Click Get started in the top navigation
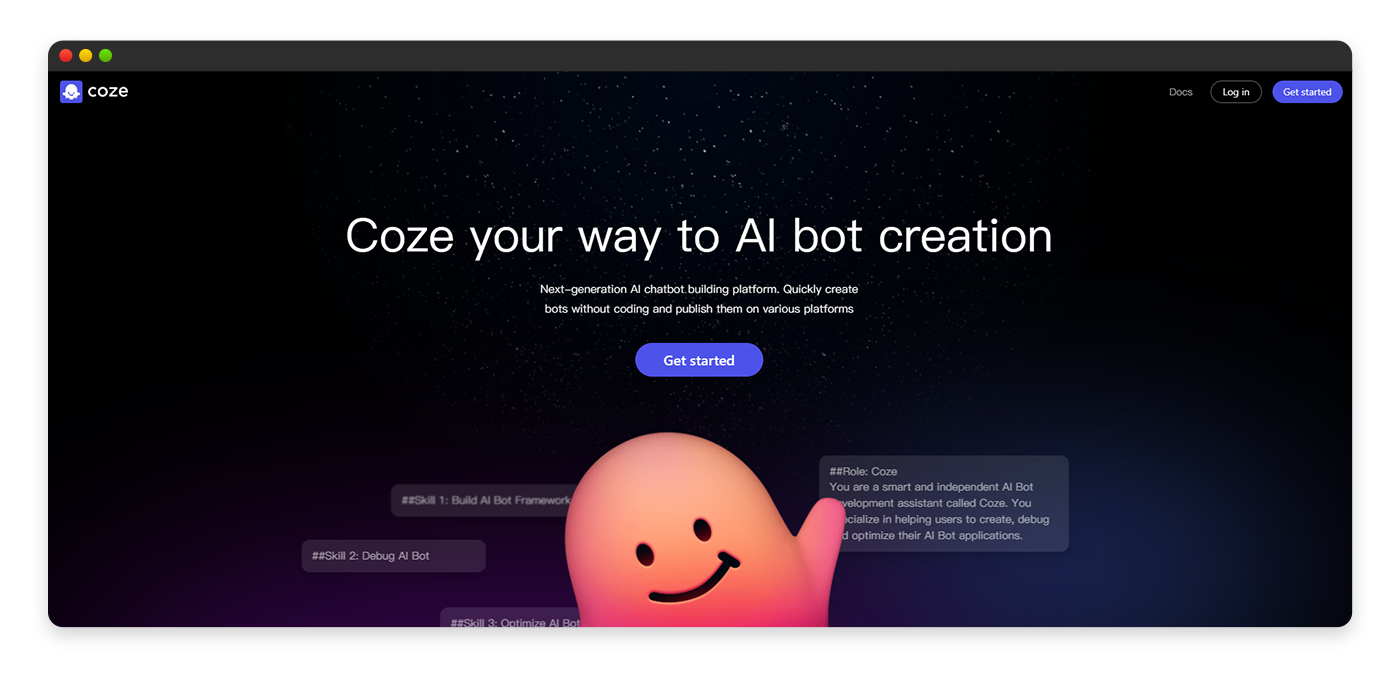The image size is (1400, 700). click(x=1307, y=92)
